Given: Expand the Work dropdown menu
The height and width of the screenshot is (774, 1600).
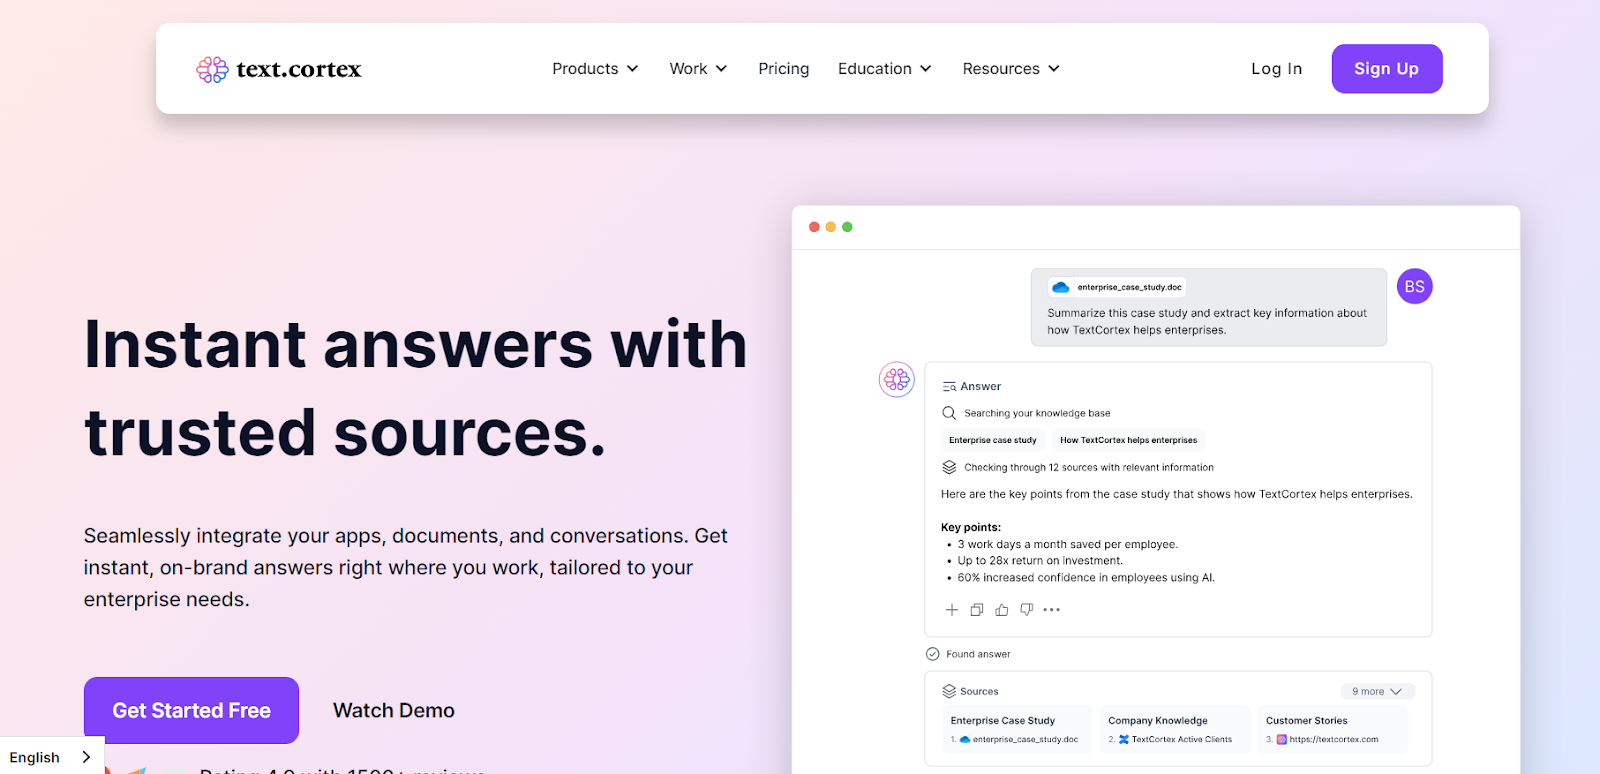Looking at the screenshot, I should (x=698, y=69).
